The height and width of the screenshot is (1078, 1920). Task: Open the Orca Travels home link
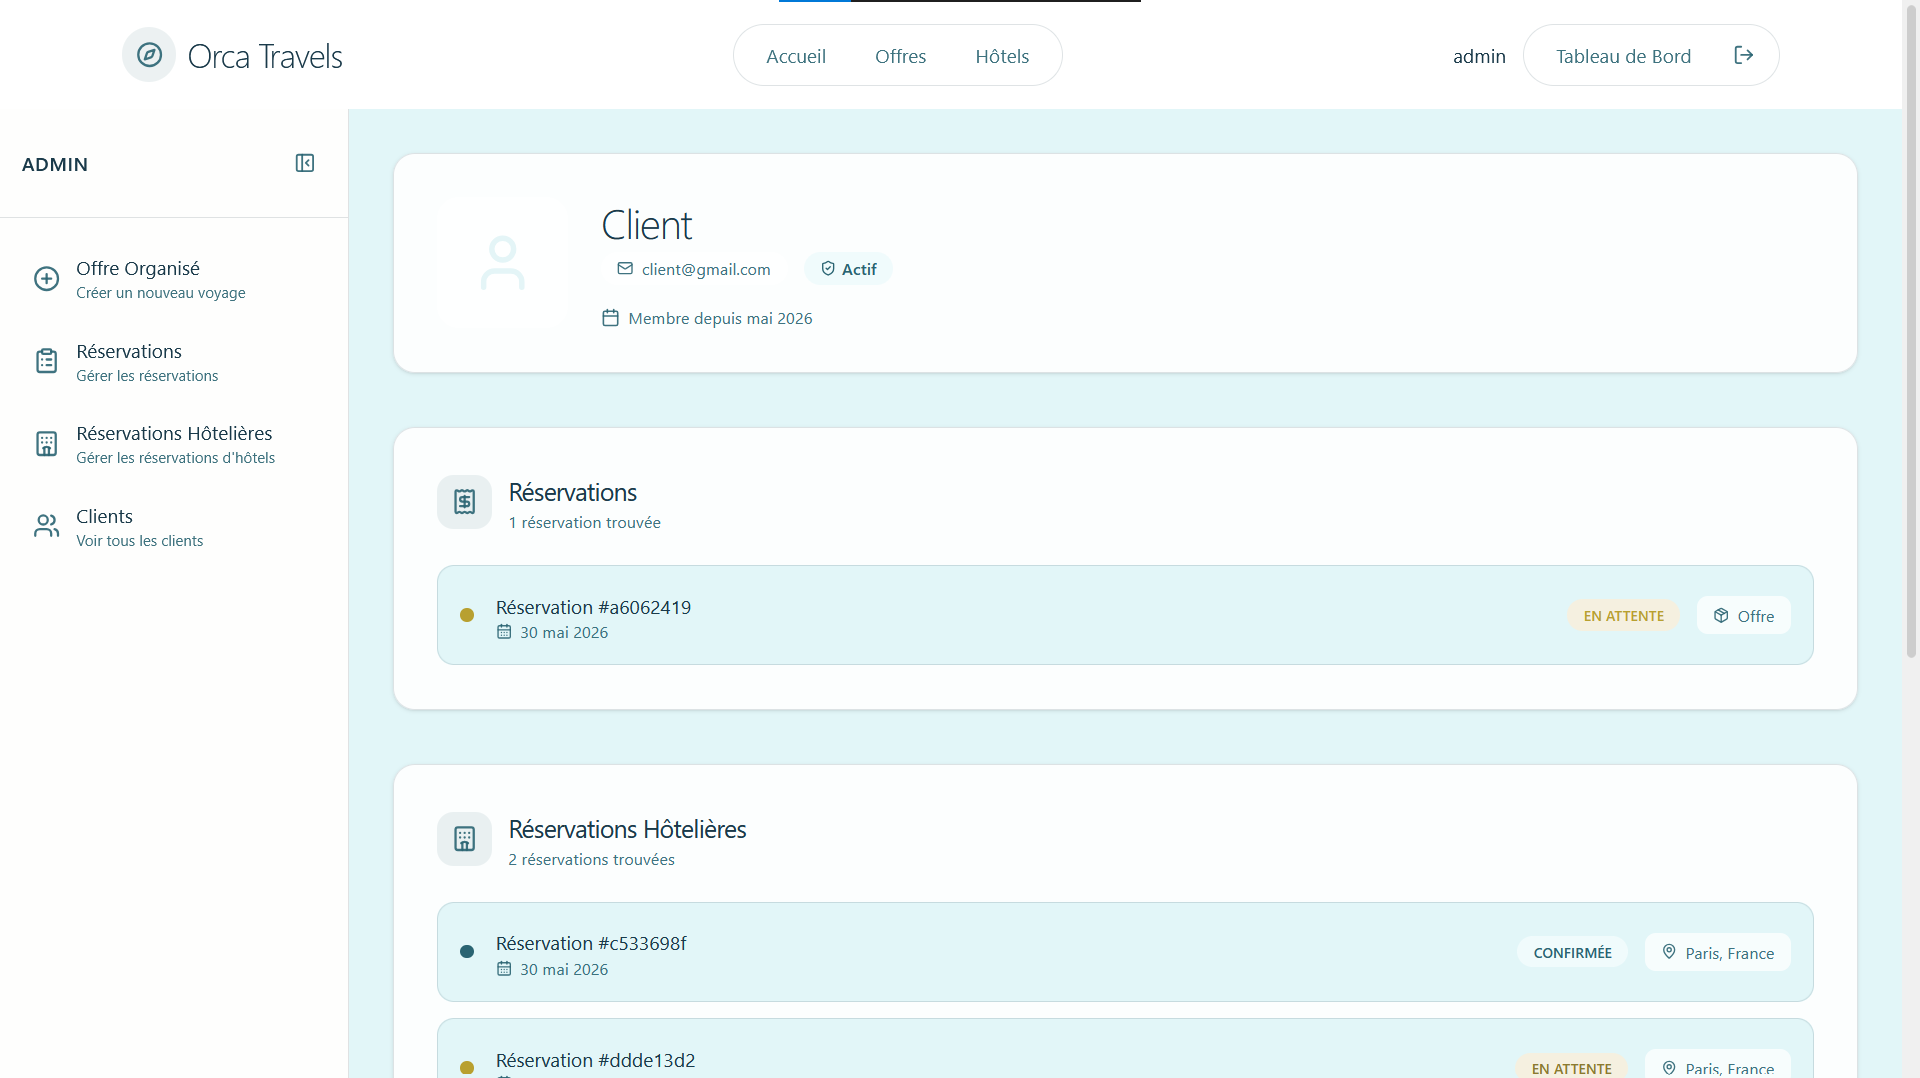[232, 55]
